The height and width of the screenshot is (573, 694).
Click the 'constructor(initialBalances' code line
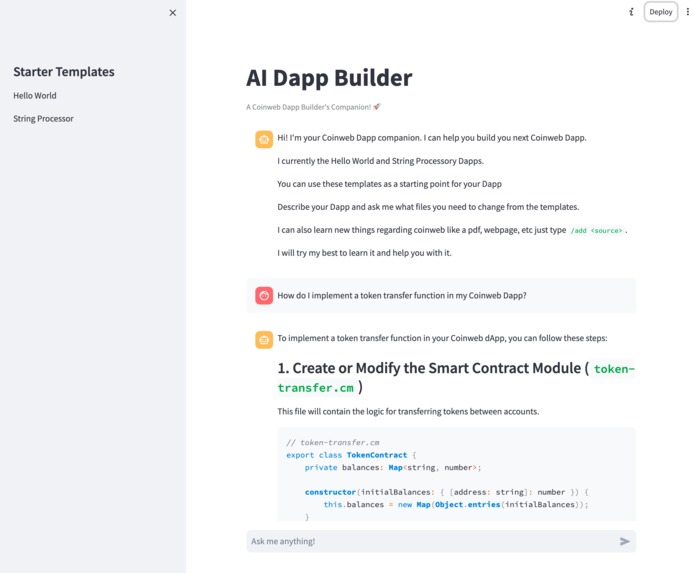click(x=446, y=492)
